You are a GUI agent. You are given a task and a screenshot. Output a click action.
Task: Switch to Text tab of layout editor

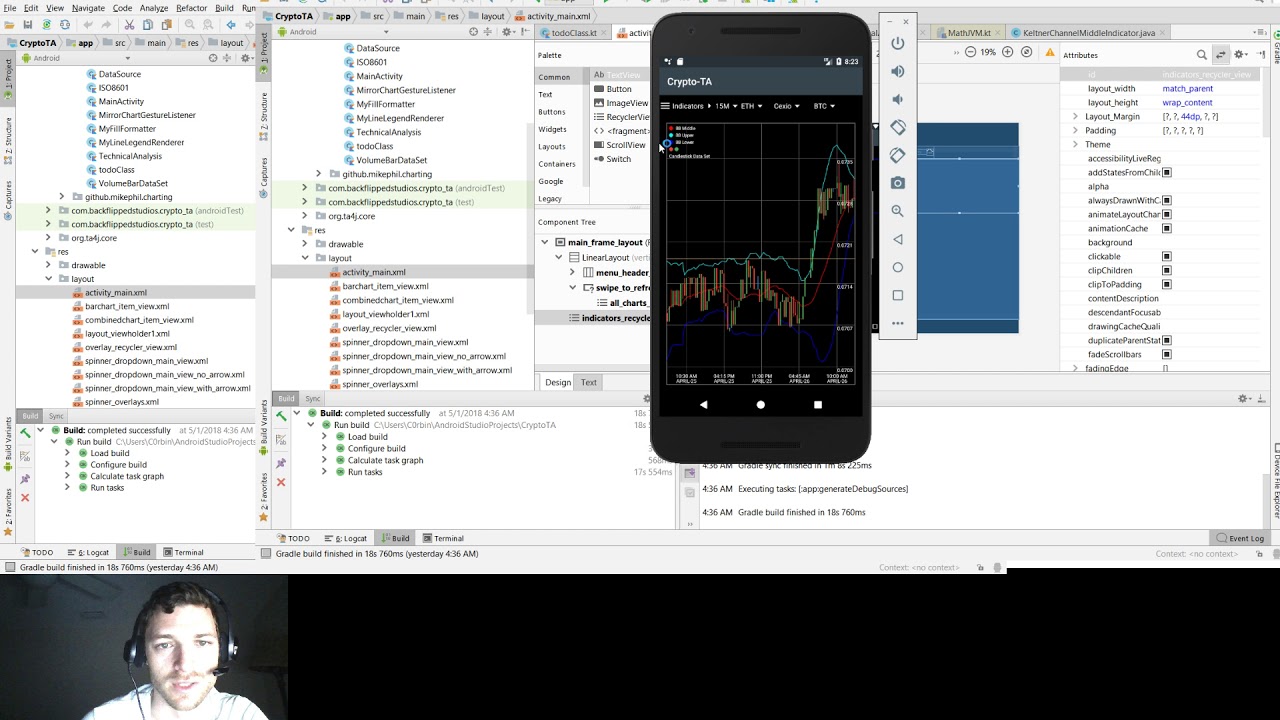click(x=589, y=382)
